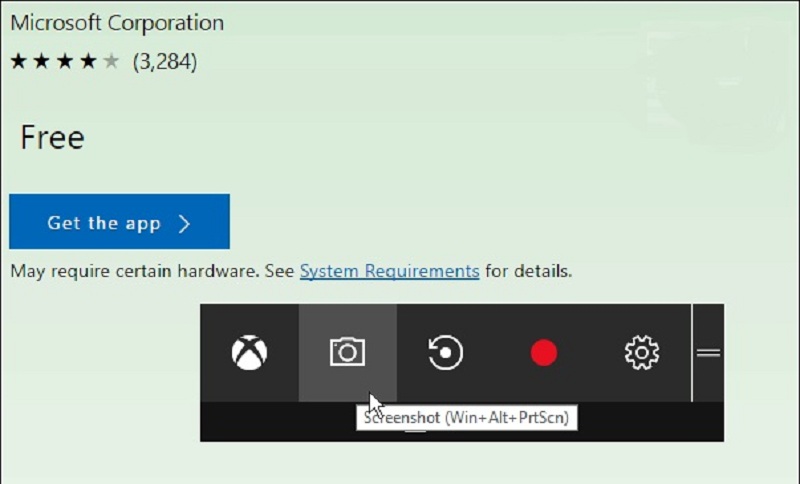
Task: Click the second rating star
Action: (x=42, y=62)
